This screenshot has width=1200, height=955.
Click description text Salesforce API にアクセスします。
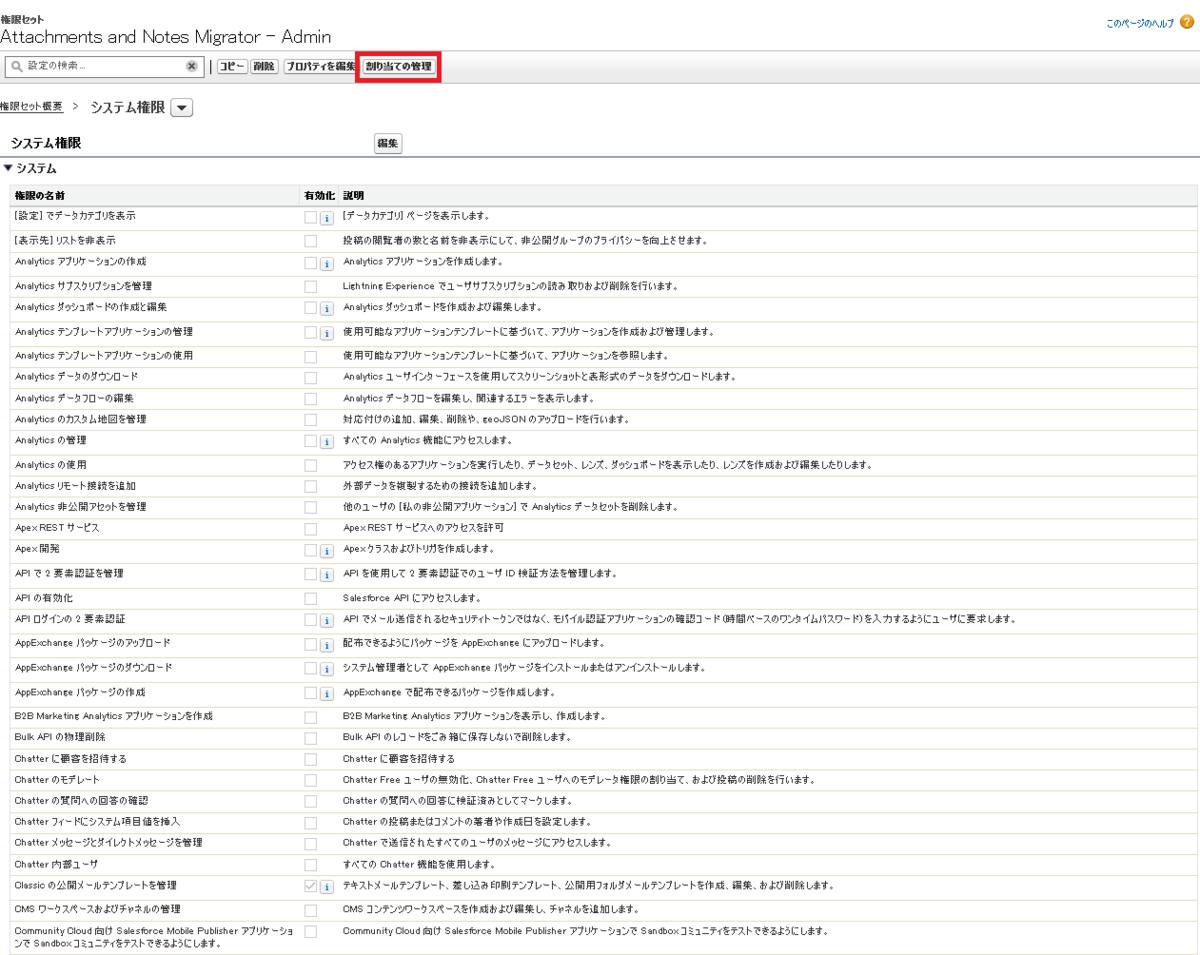click(412, 598)
